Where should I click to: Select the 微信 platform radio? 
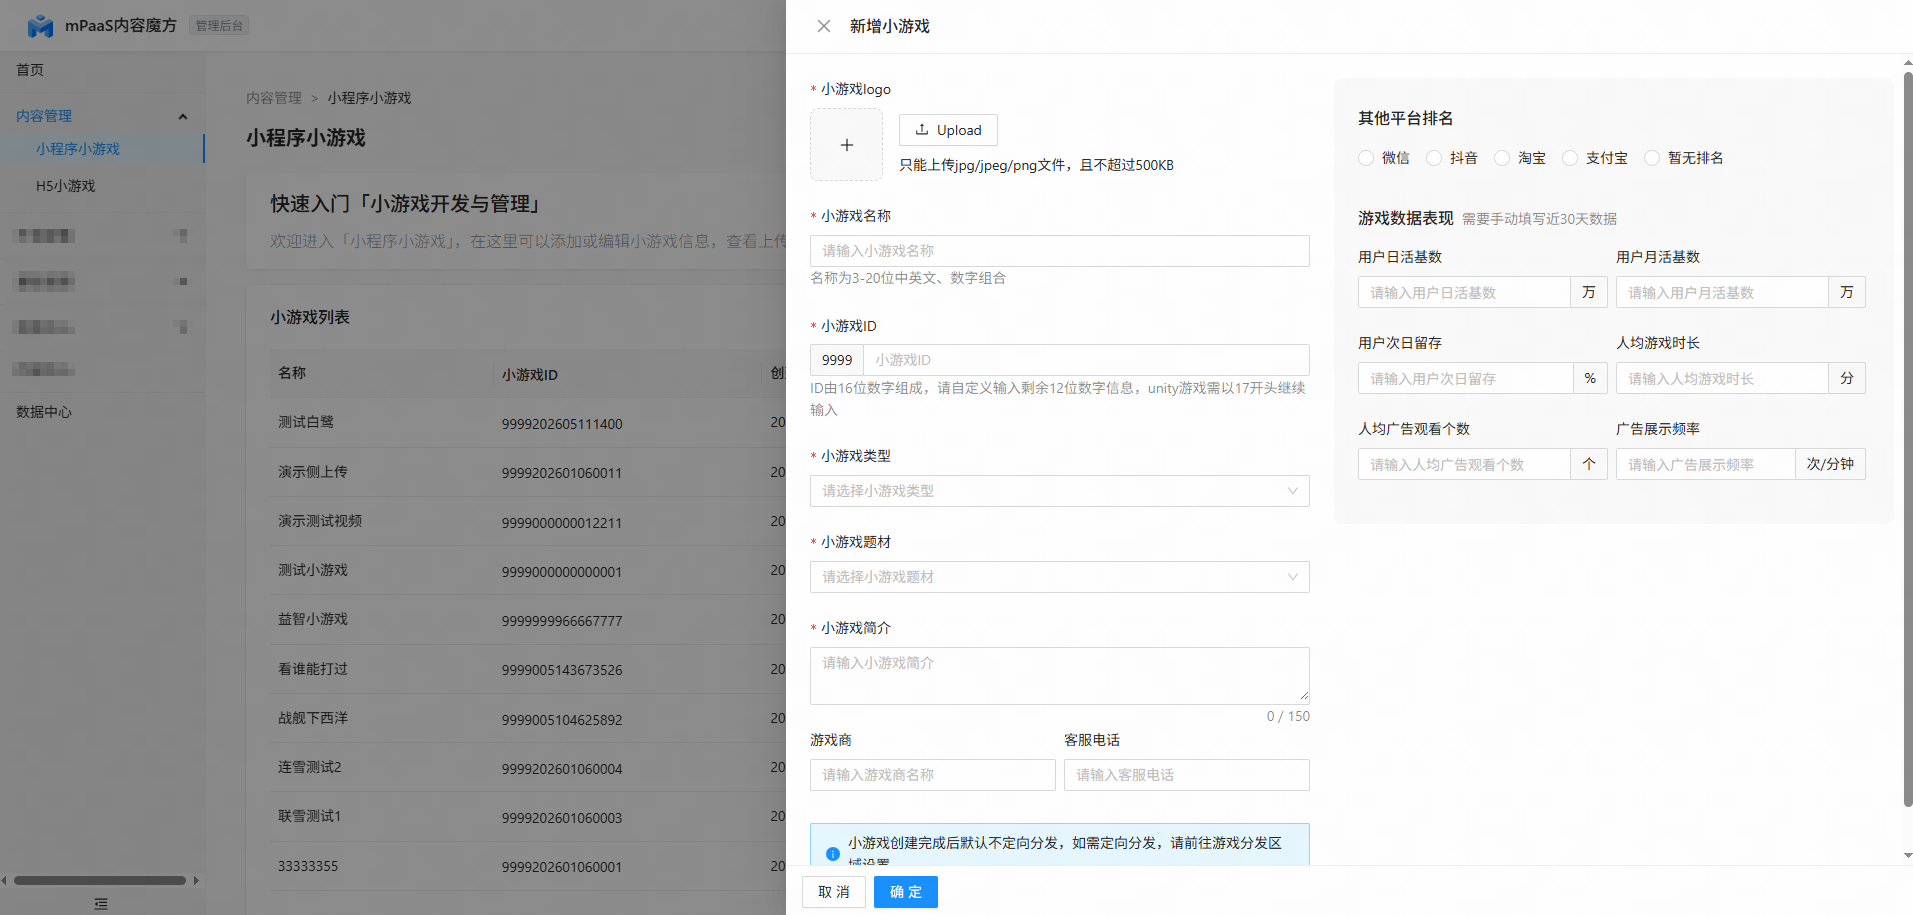[1366, 158]
